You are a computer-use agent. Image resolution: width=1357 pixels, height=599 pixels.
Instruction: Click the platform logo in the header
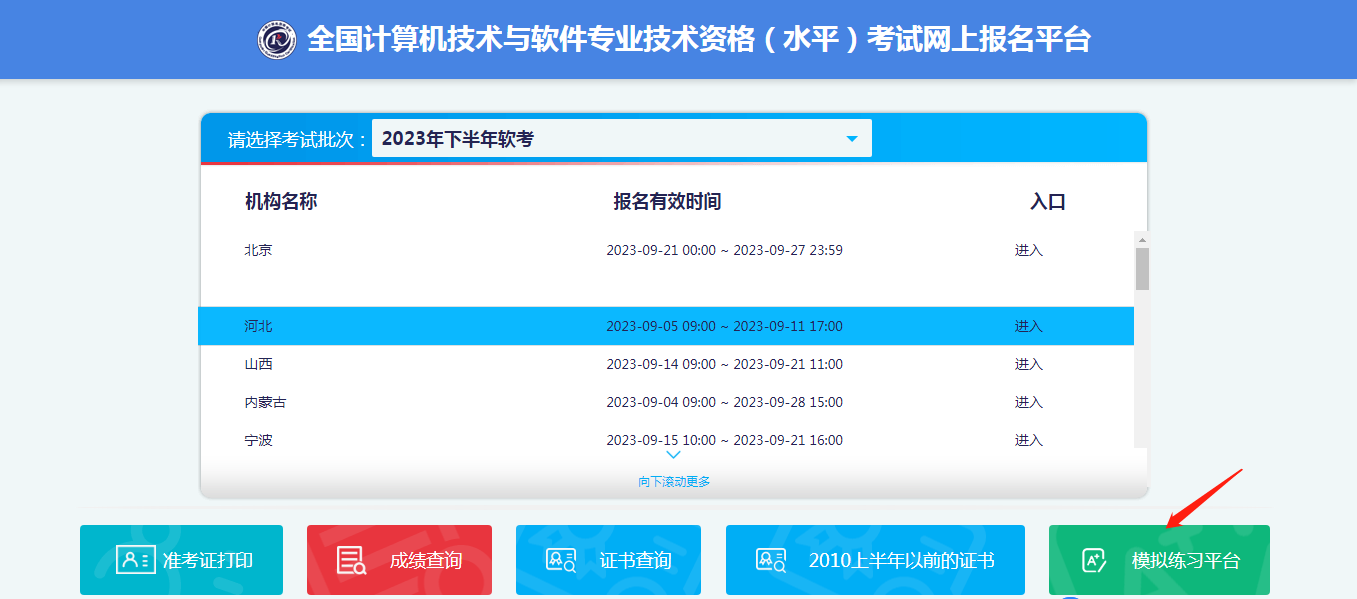tap(277, 40)
